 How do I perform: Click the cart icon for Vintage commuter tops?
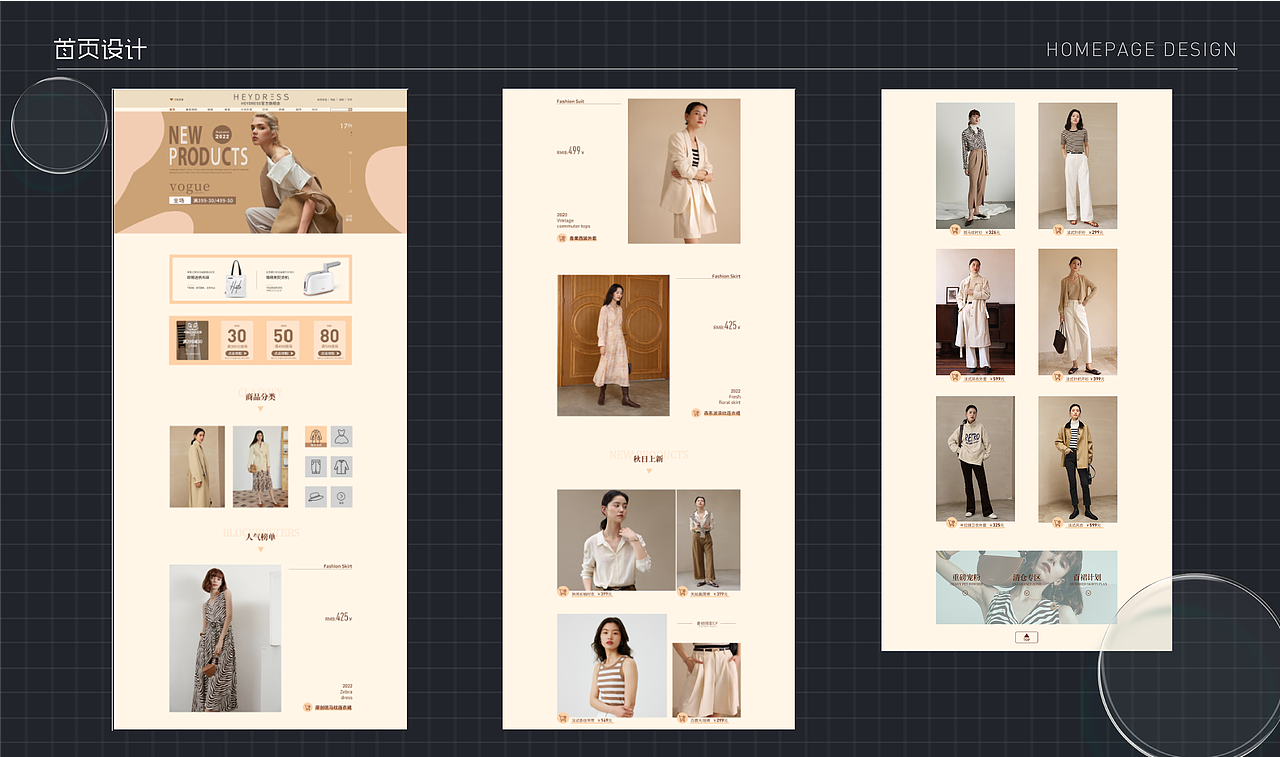562,238
